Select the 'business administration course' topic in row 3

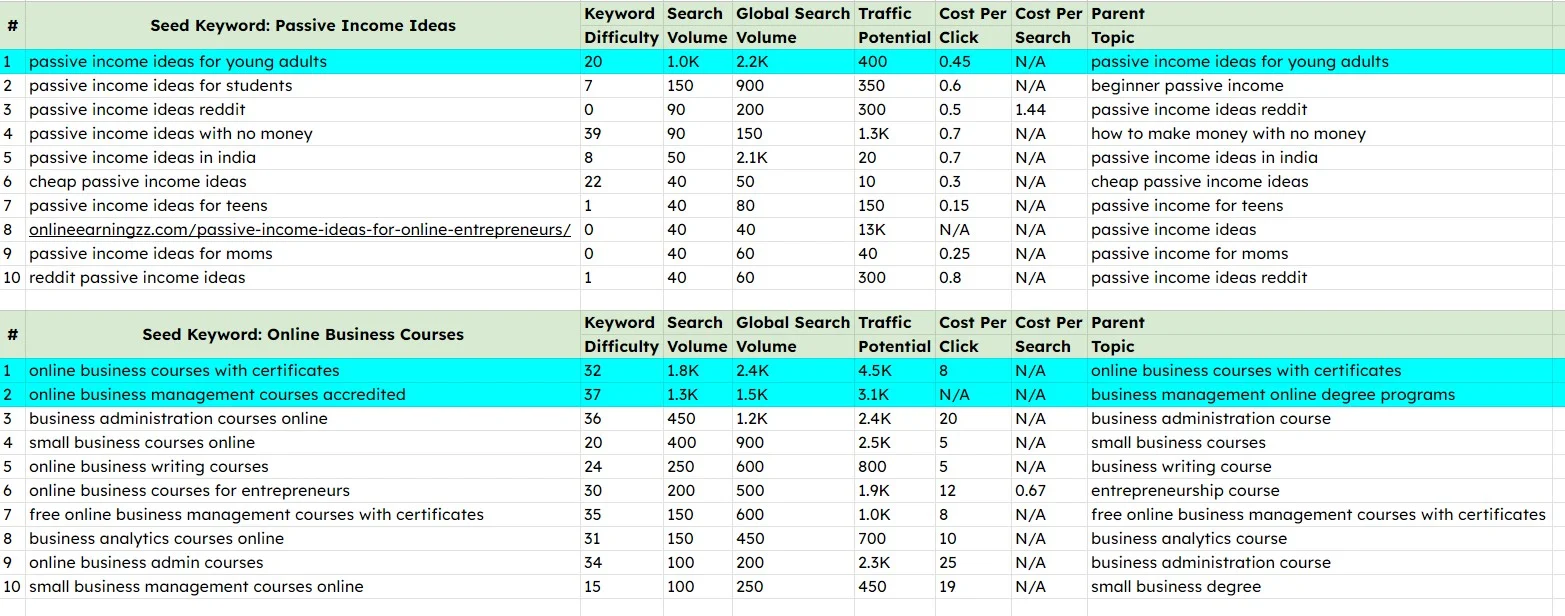[x=1211, y=419]
